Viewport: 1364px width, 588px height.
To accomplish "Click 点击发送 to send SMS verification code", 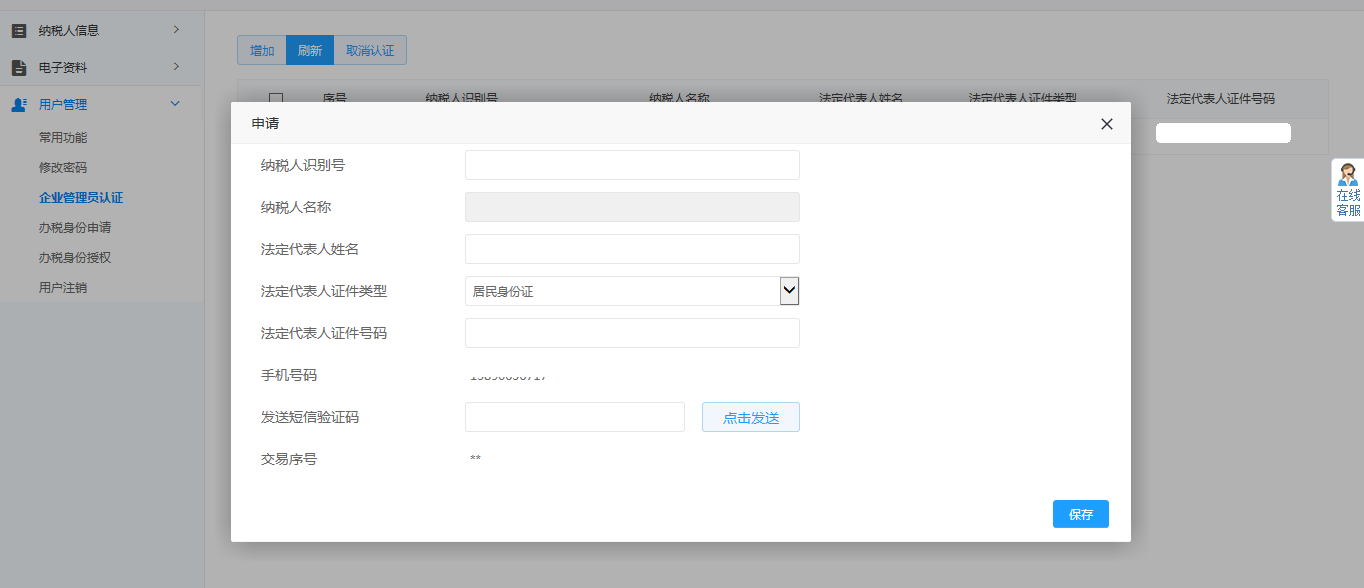I will (x=750, y=416).
